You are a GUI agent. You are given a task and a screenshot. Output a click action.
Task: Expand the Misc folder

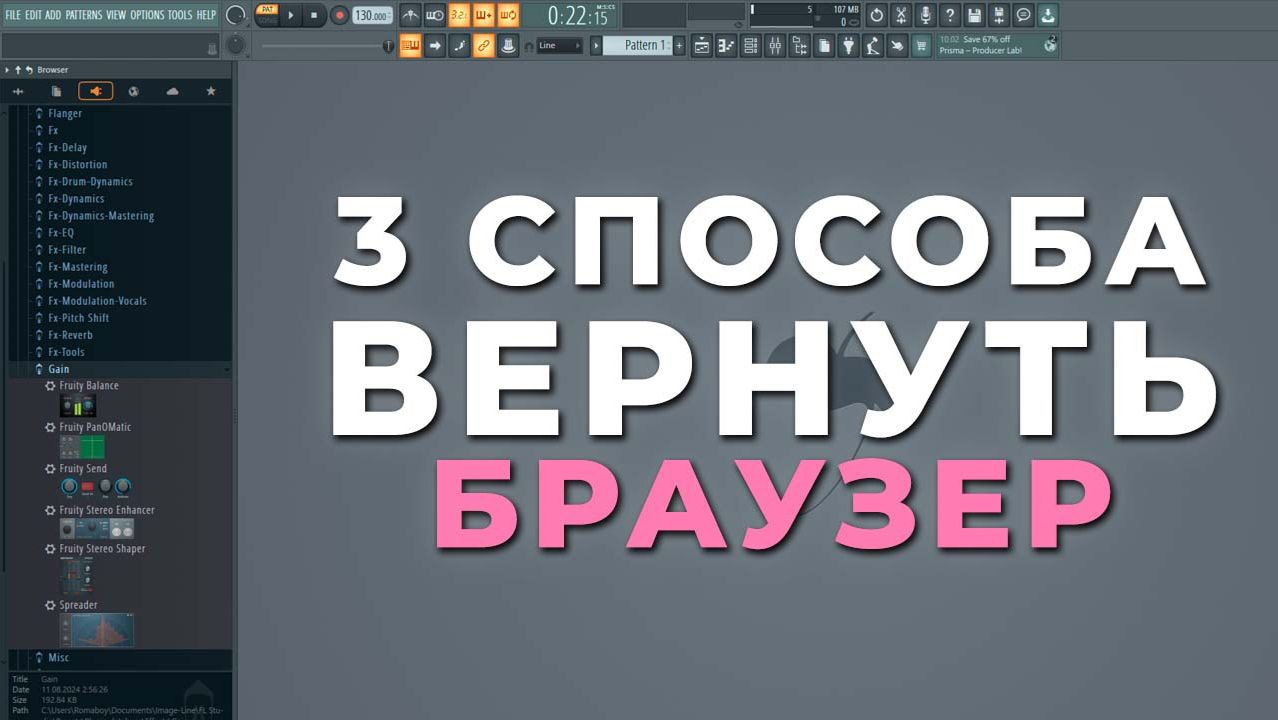[x=58, y=658]
